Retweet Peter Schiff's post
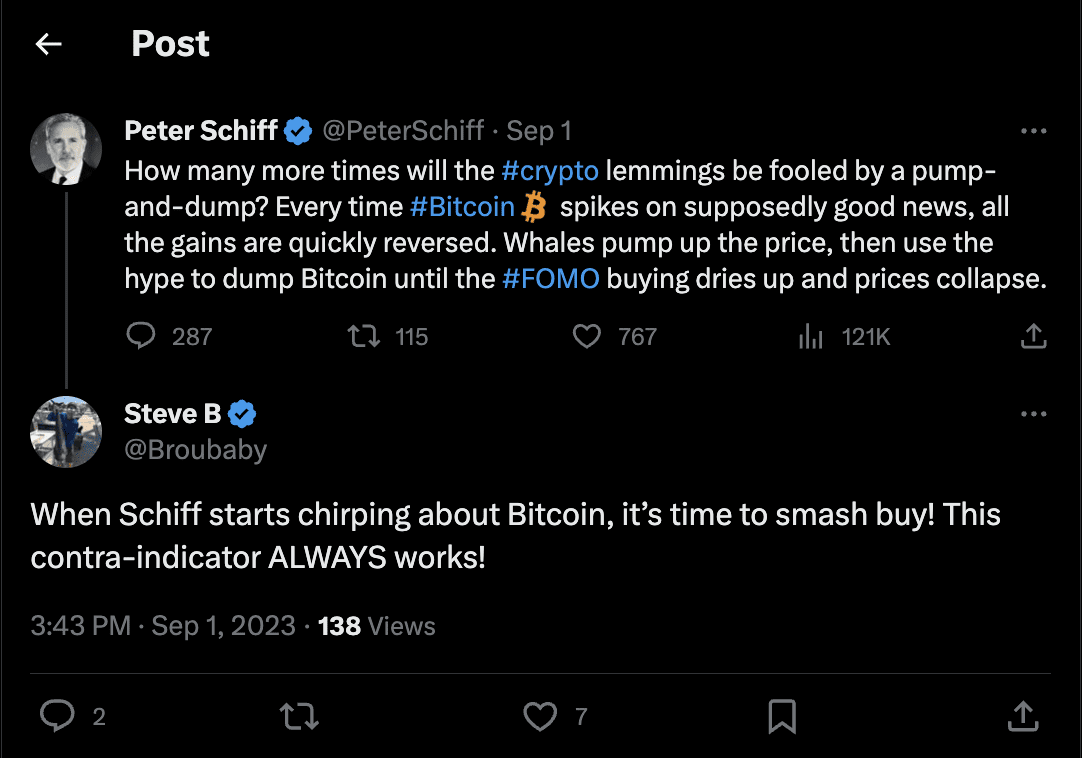The width and height of the screenshot is (1082, 758). [362, 336]
